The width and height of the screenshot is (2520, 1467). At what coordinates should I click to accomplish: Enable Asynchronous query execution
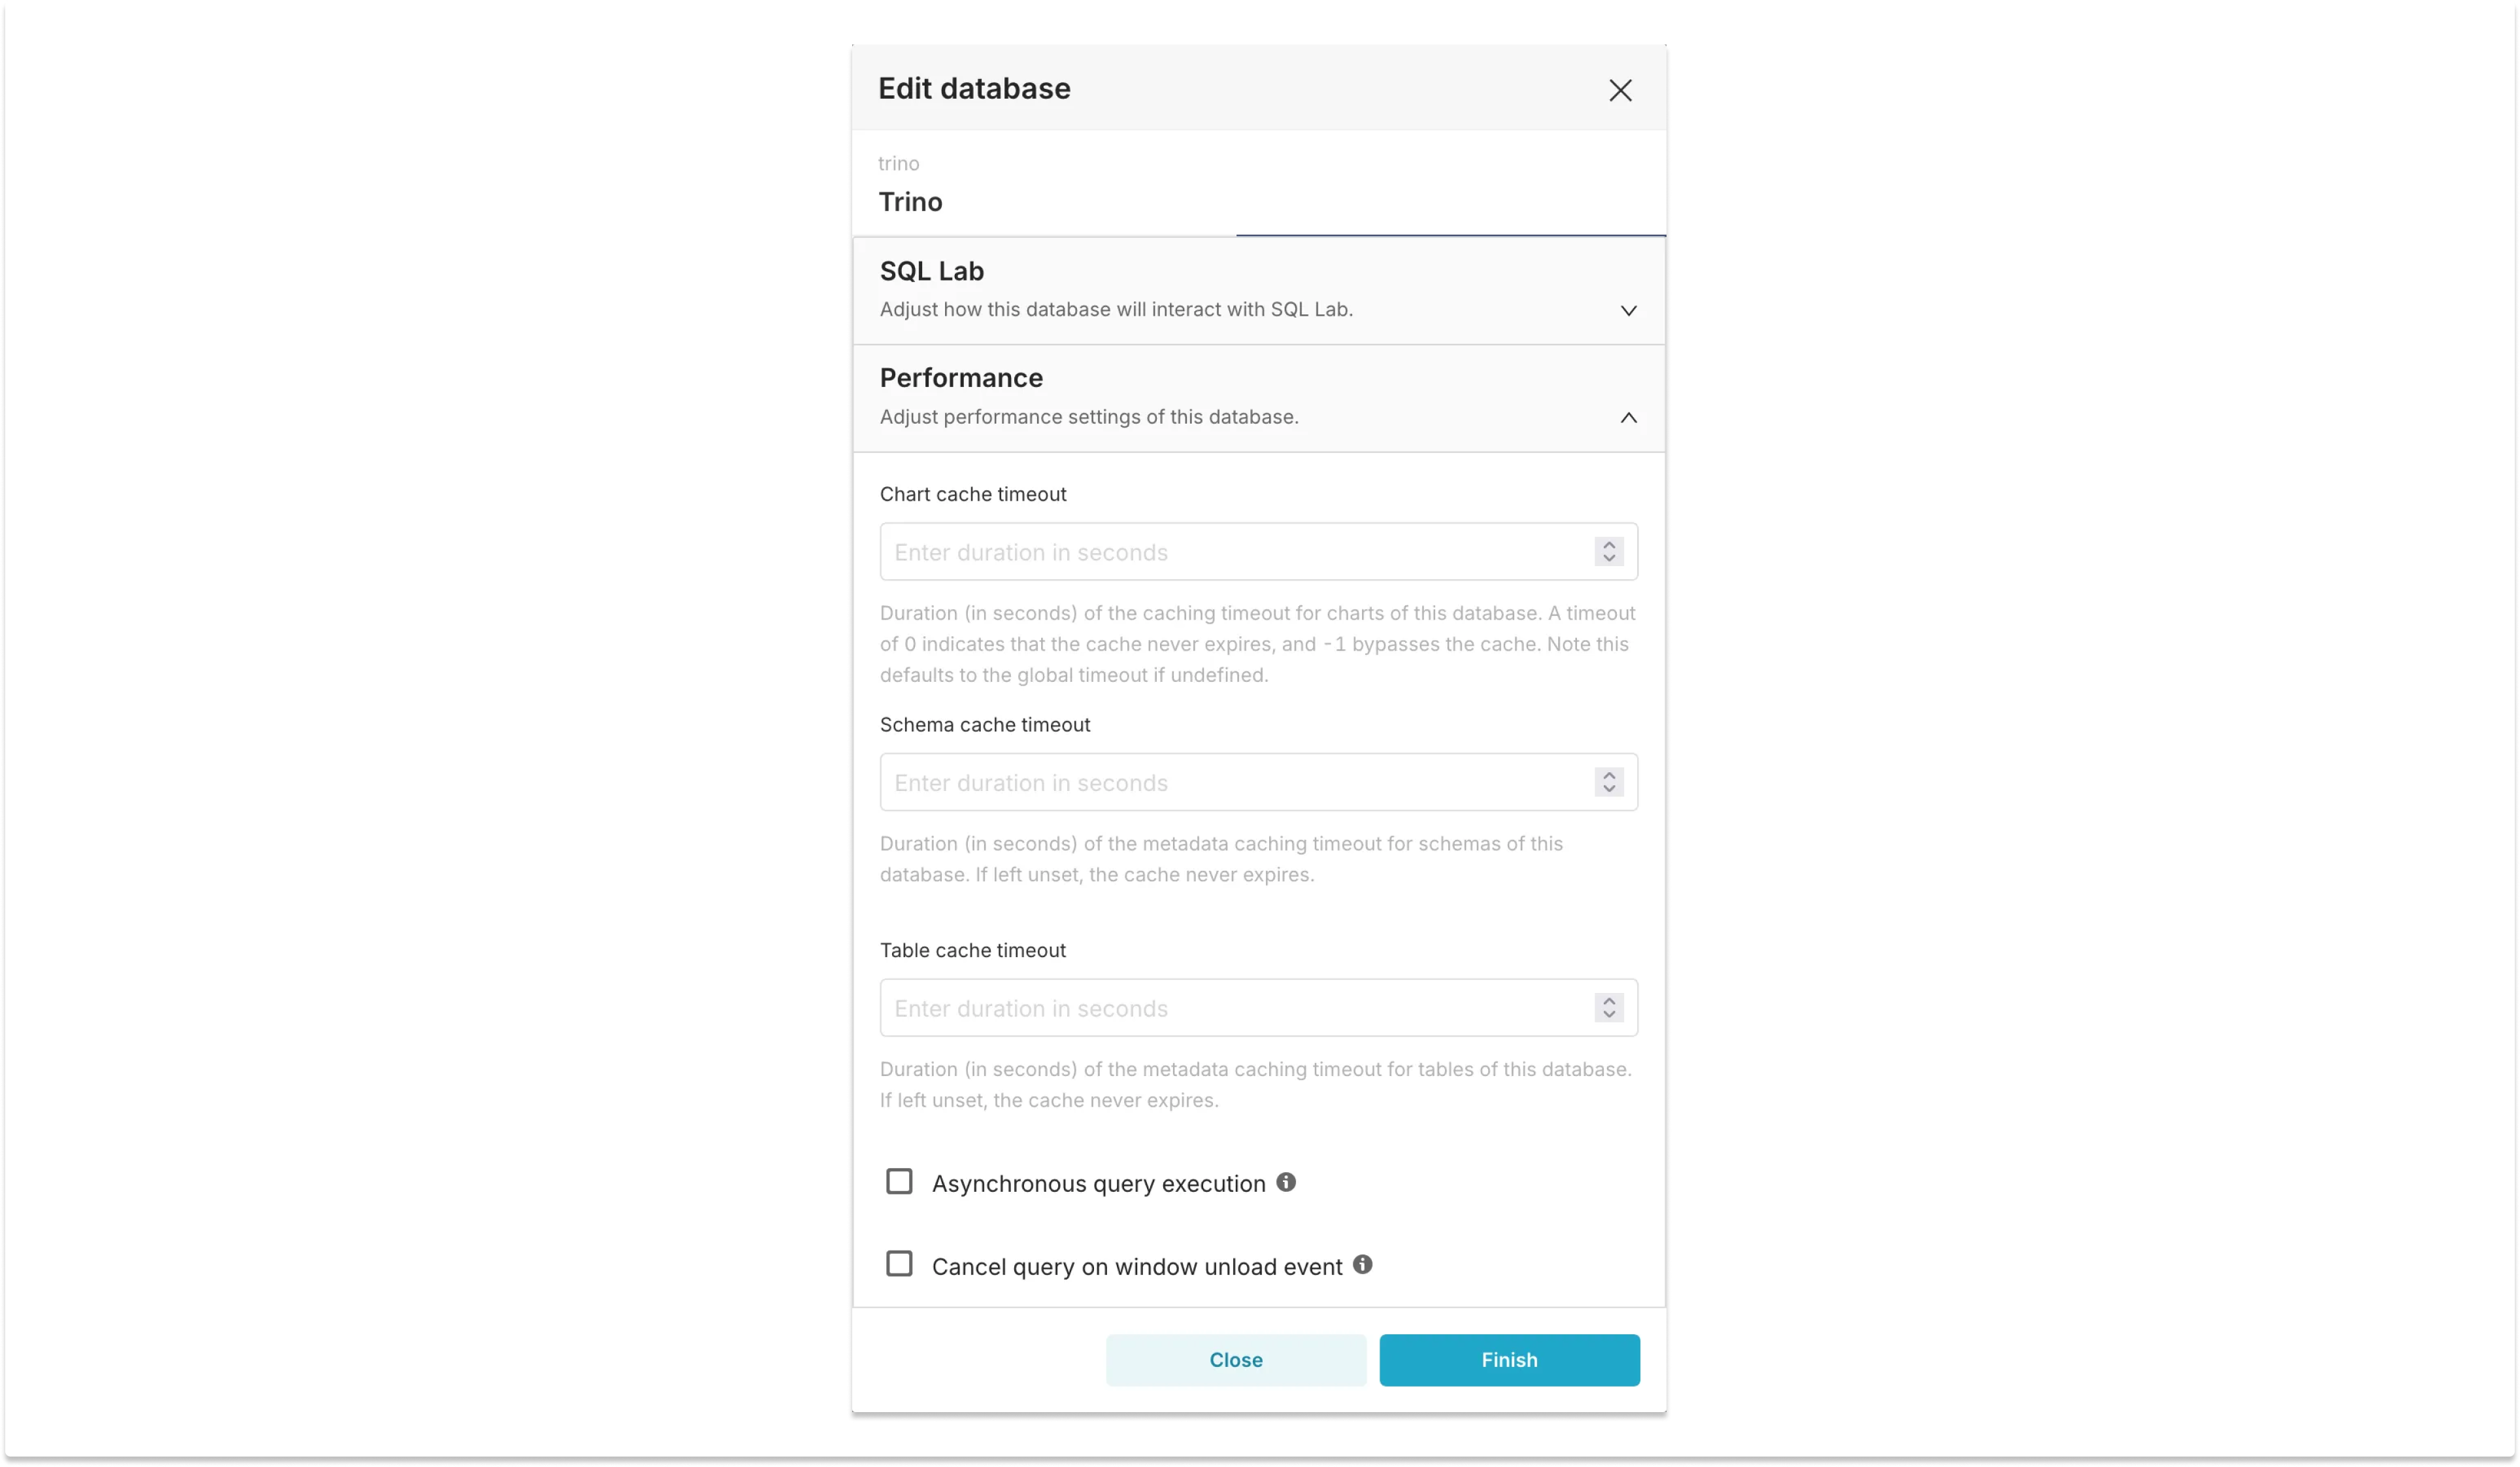[x=899, y=1181]
